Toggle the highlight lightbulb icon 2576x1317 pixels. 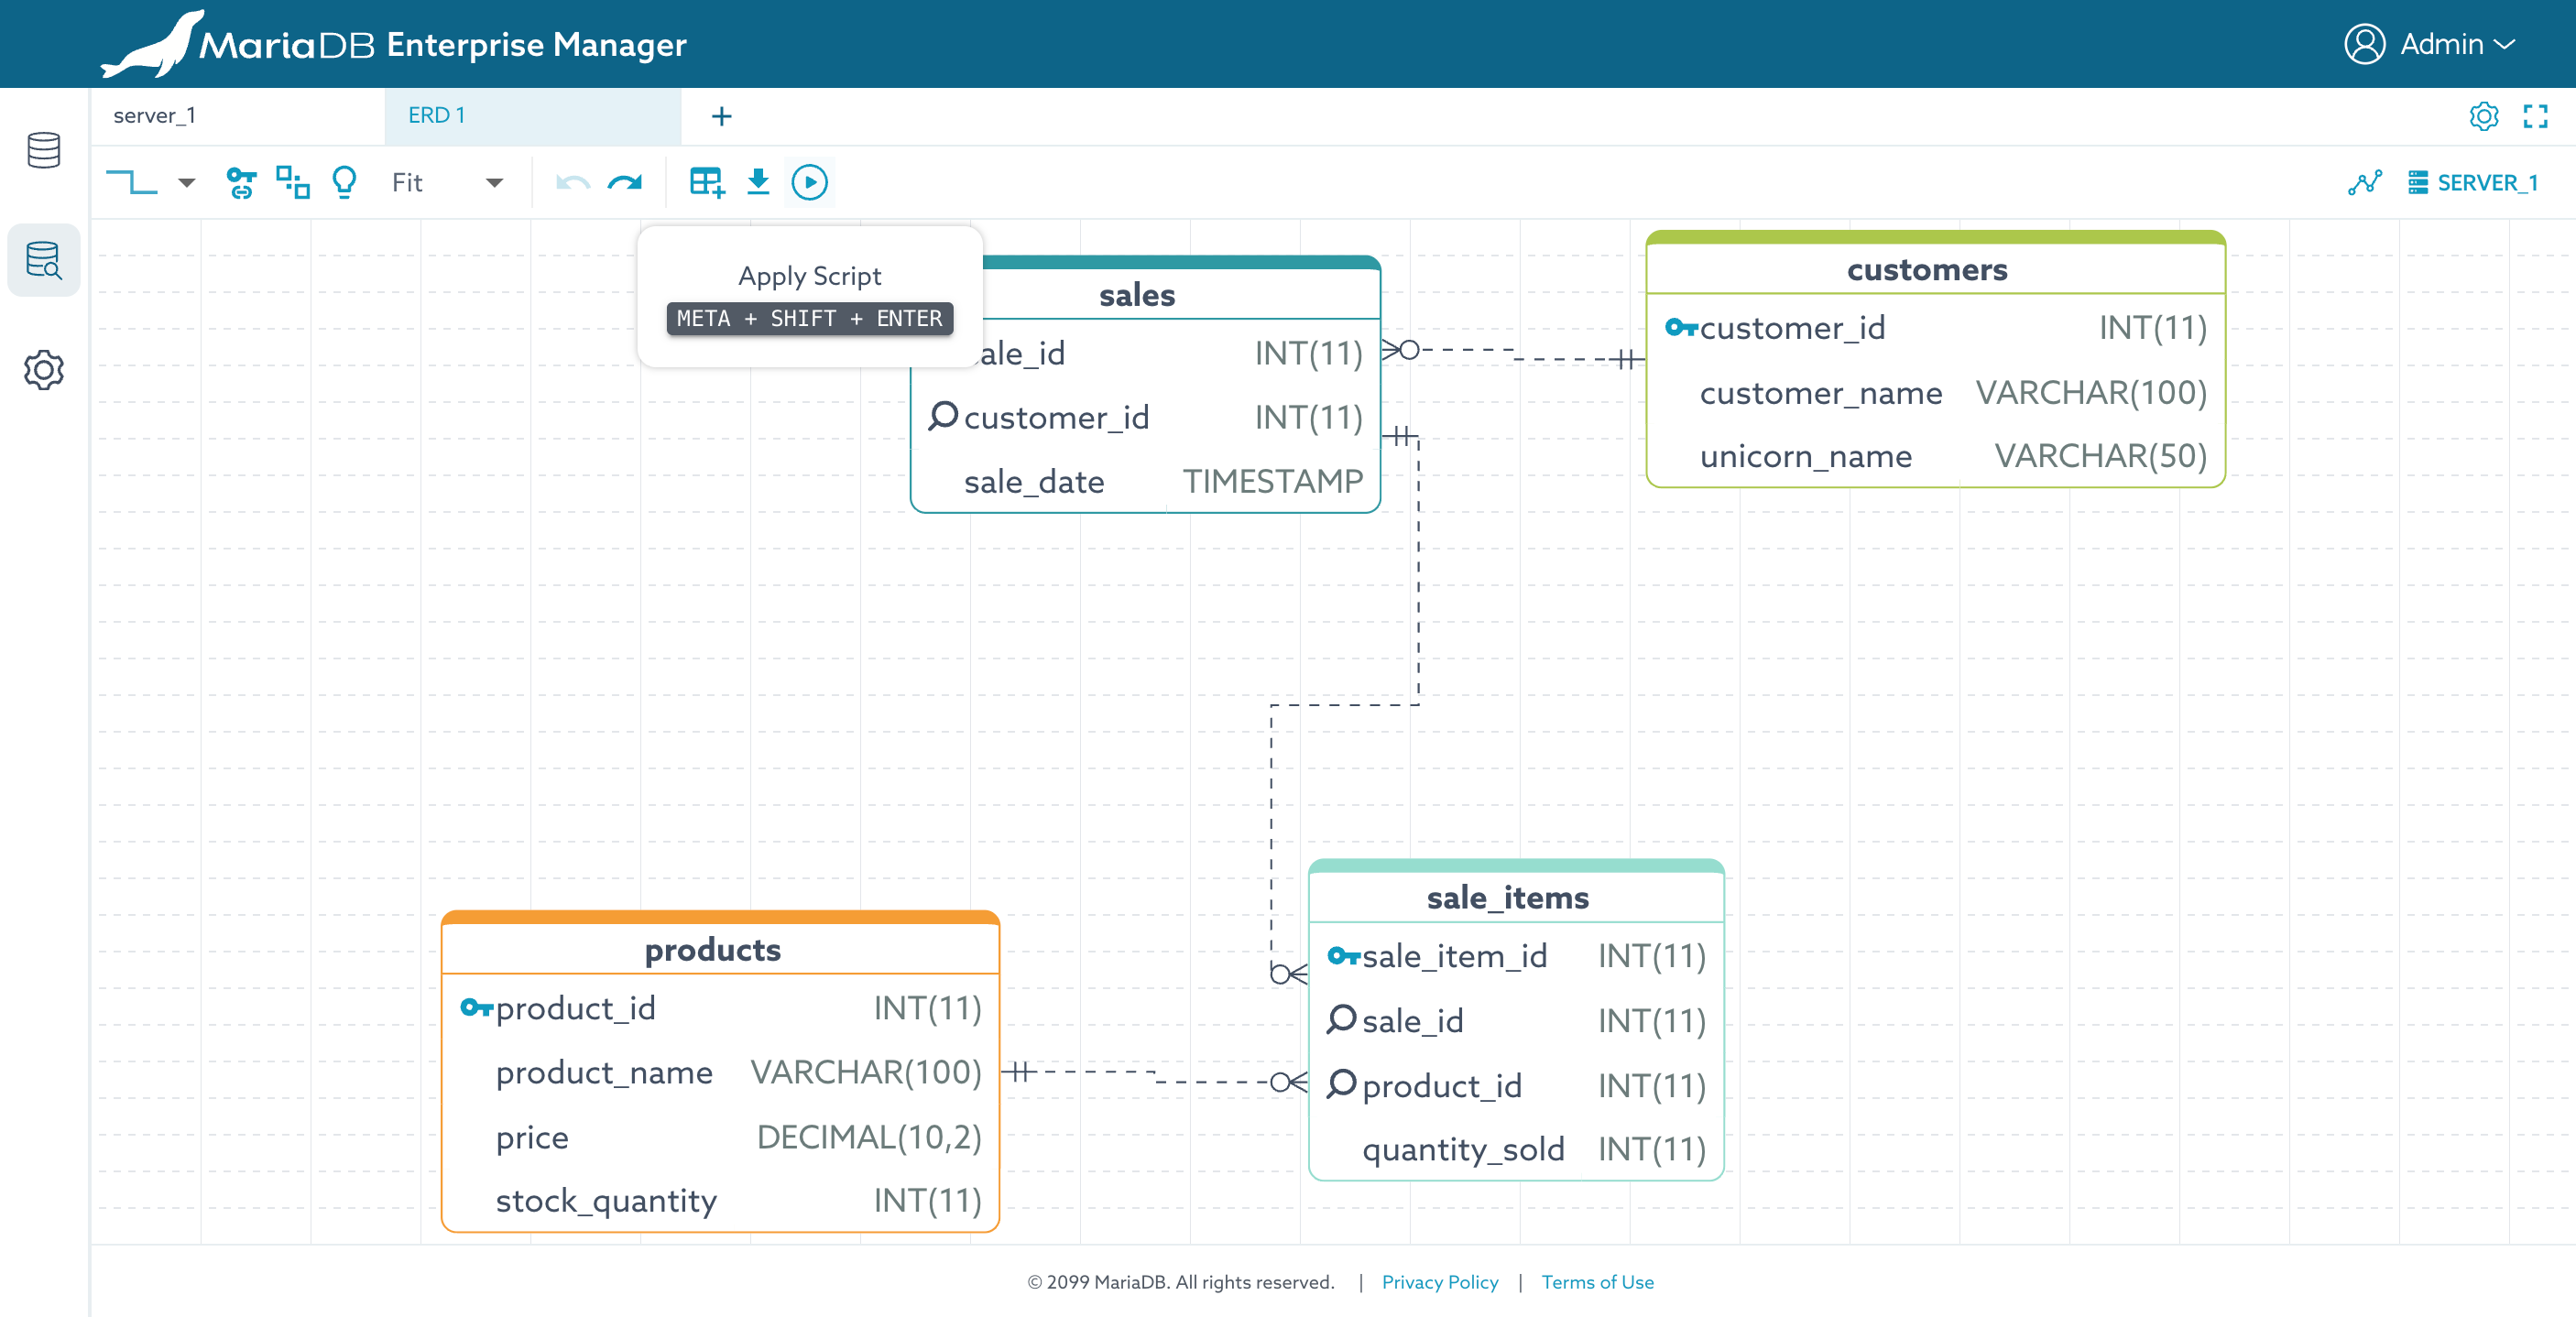tap(344, 182)
